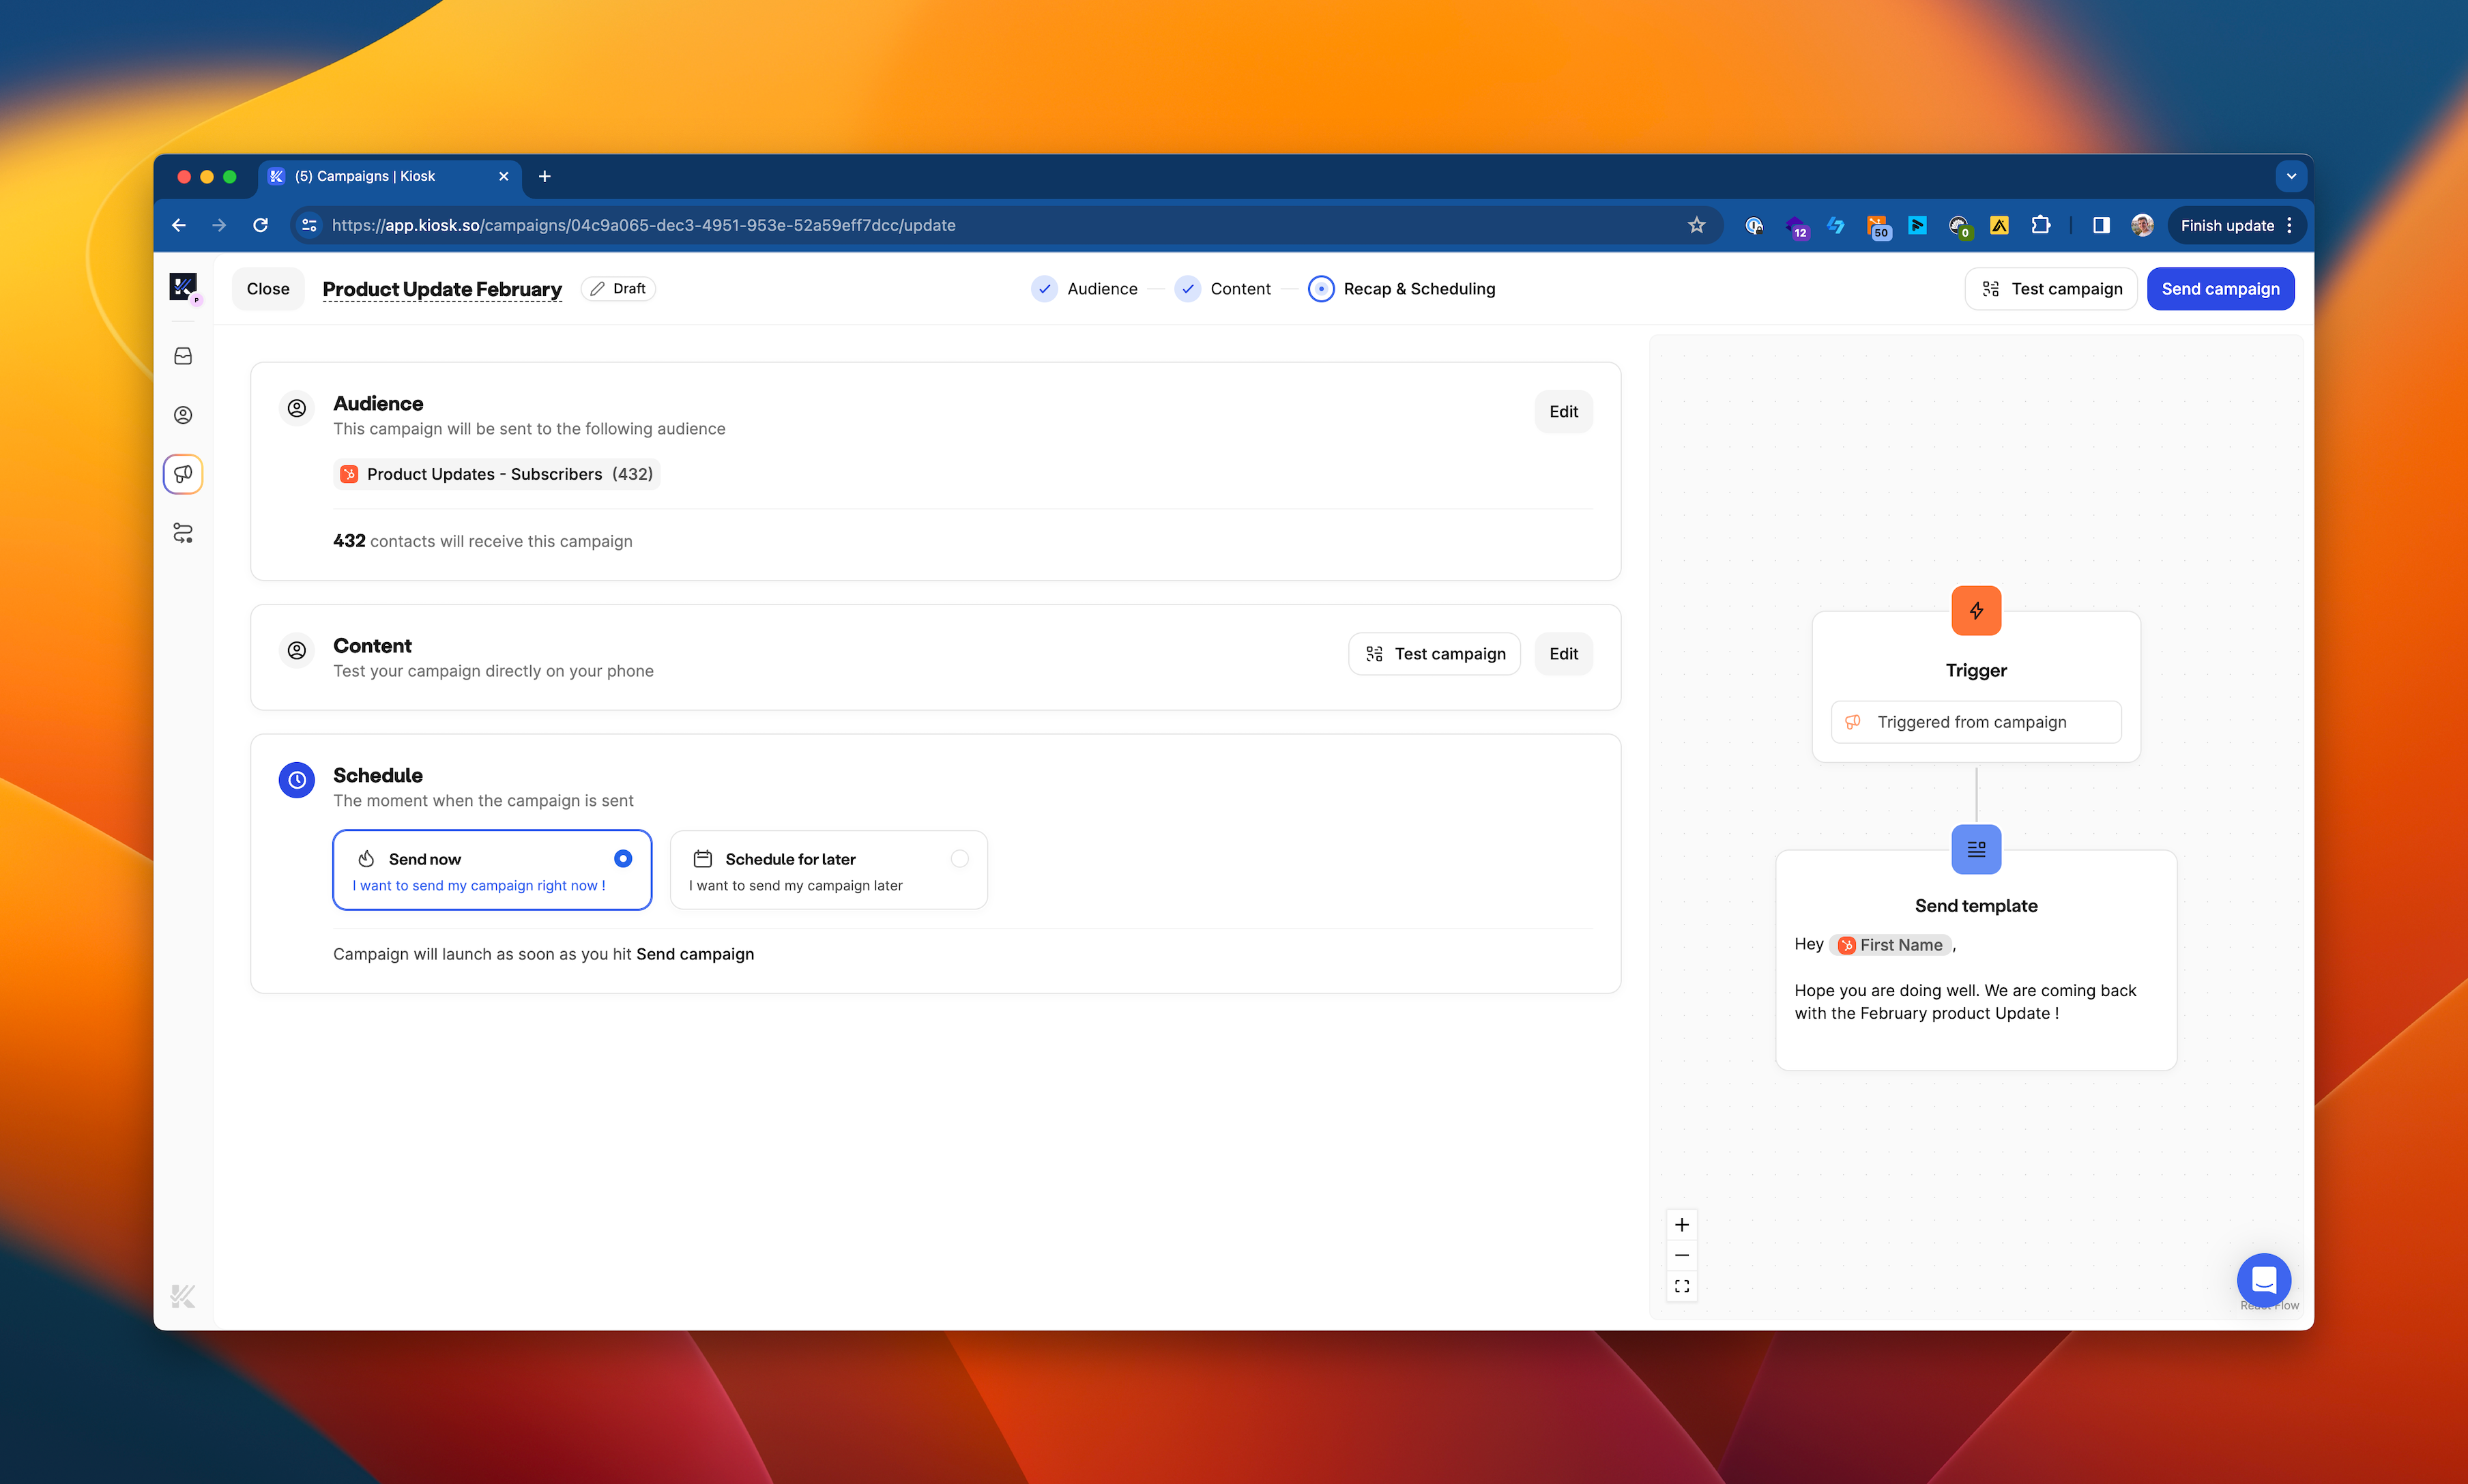Edit the Audience section
Image resolution: width=2468 pixels, height=1484 pixels.
(1563, 412)
